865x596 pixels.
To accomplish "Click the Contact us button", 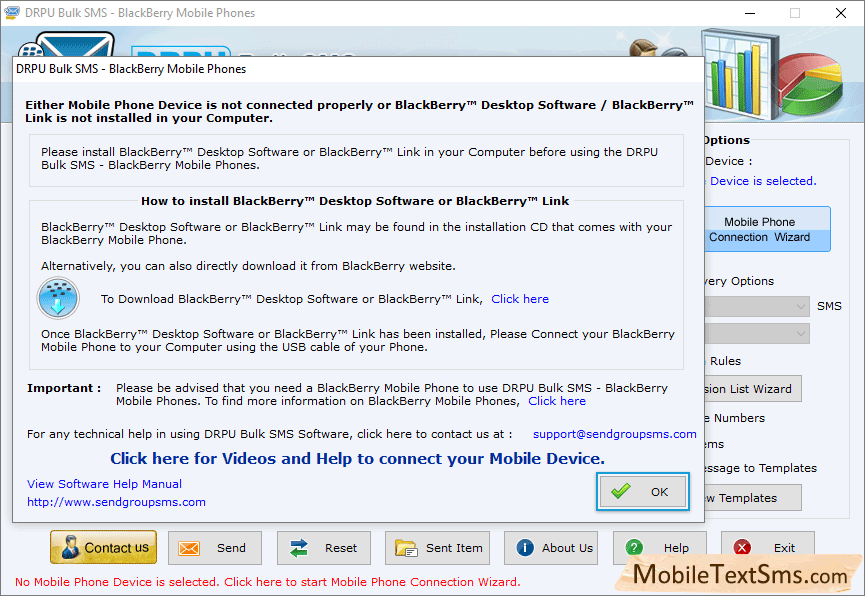I will tap(104, 547).
